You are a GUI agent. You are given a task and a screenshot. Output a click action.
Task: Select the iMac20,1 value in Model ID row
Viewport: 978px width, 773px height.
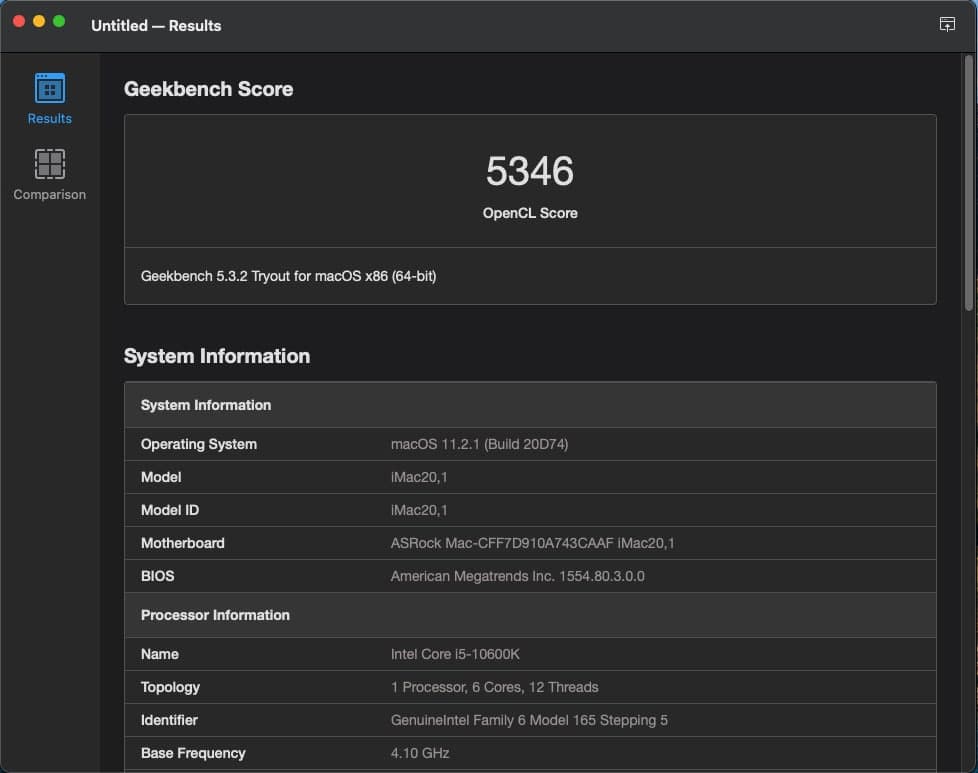tap(419, 510)
